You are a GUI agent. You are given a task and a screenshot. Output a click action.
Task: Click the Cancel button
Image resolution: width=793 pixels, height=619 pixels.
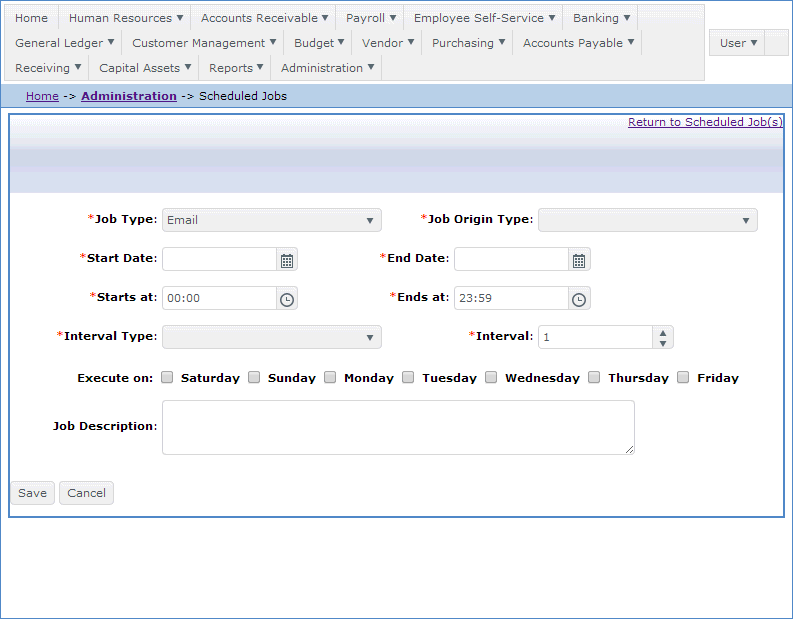[x=86, y=493]
